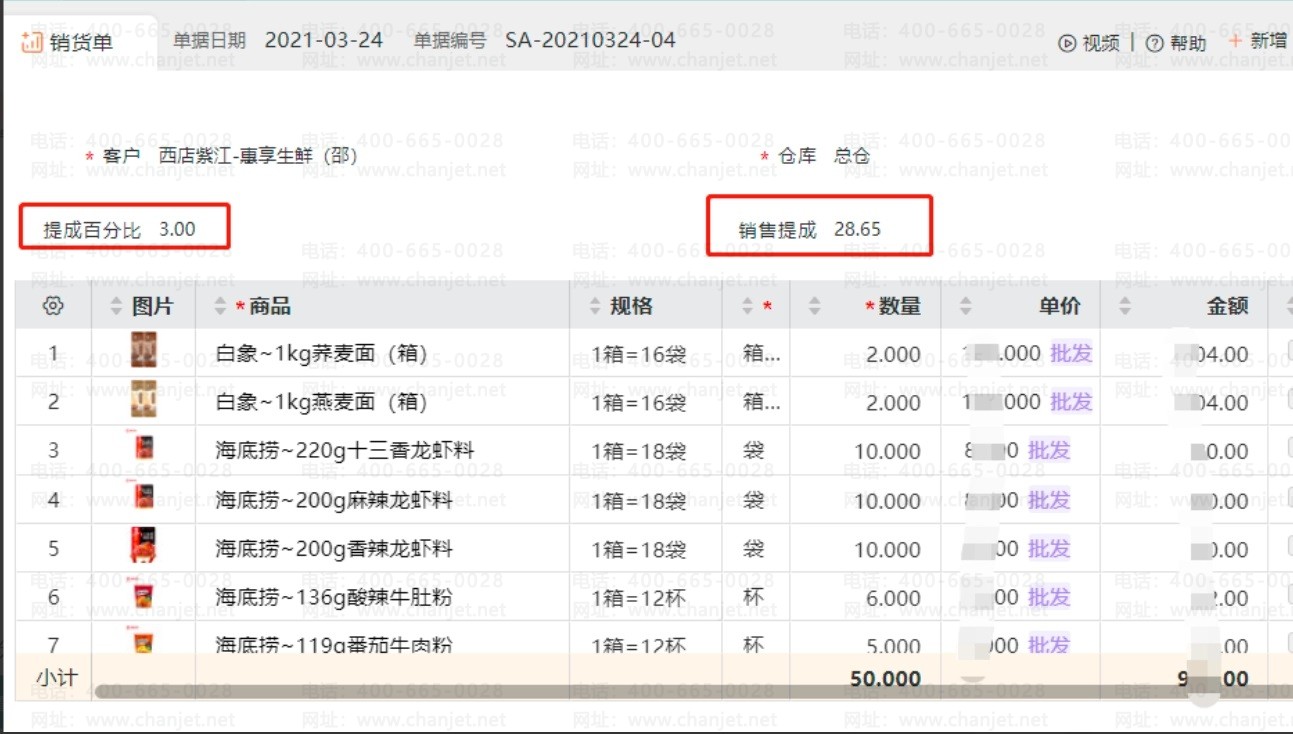The width and height of the screenshot is (1293, 734).
Task: Open the 客户 field 西店紫江-惠享生鲜
Action: 258,156
